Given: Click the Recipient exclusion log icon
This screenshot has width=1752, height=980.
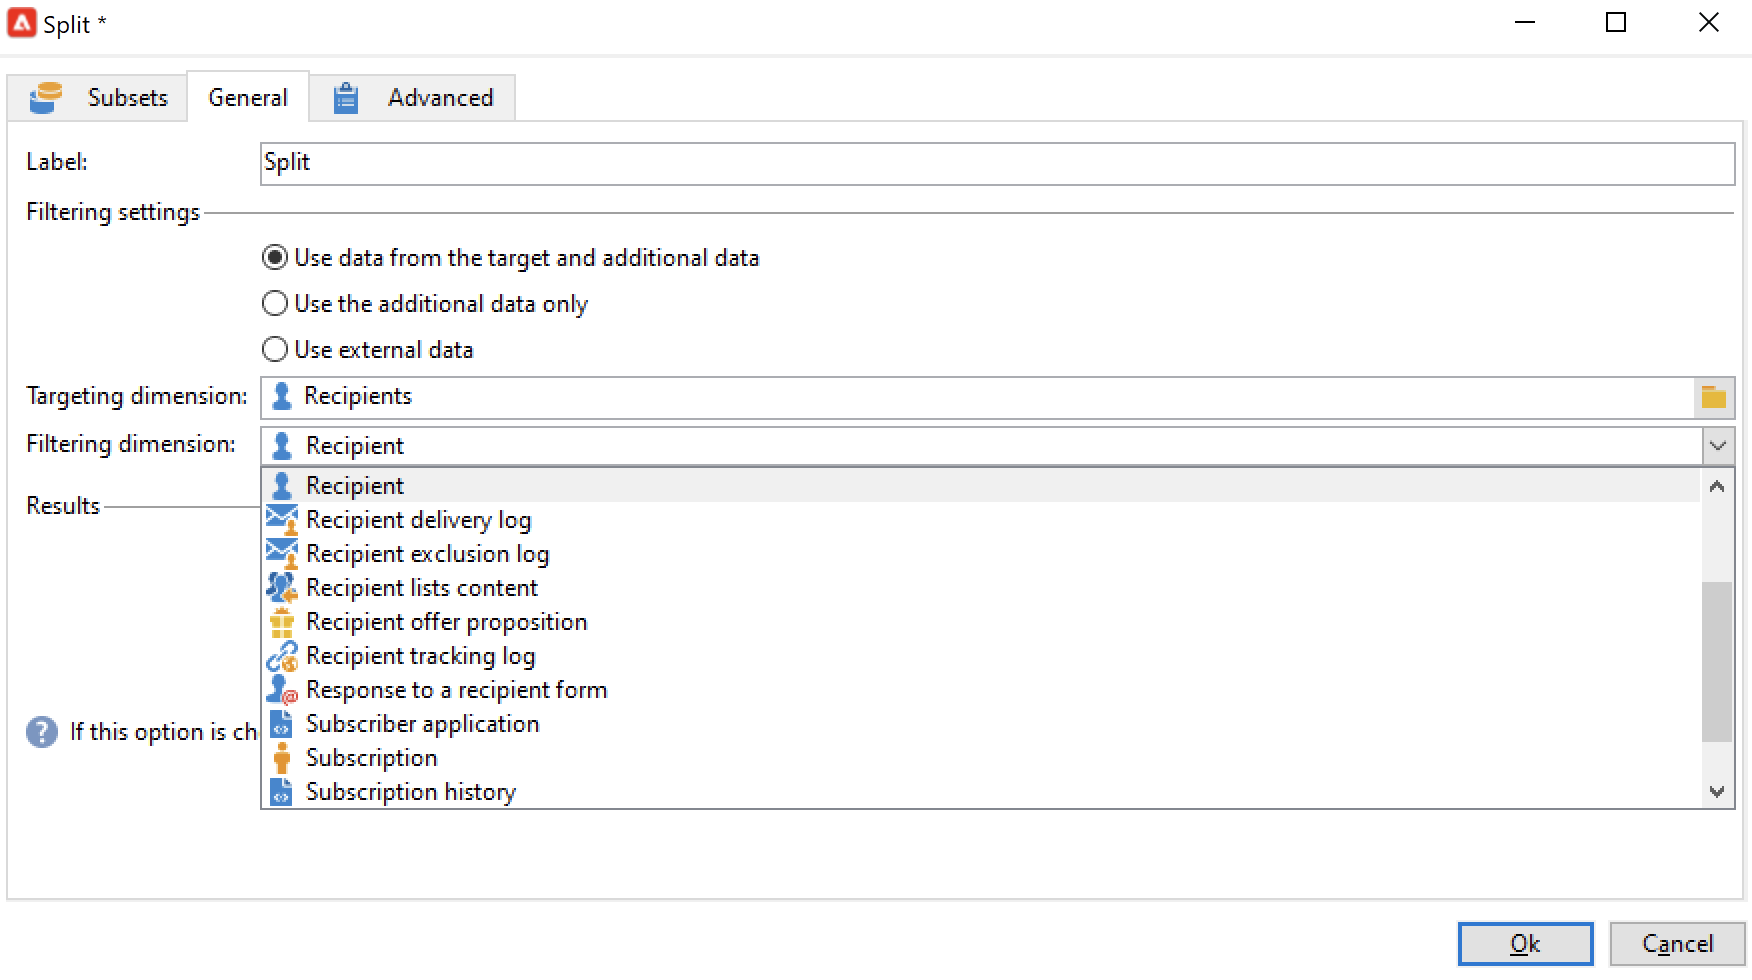Looking at the screenshot, I should (x=282, y=554).
